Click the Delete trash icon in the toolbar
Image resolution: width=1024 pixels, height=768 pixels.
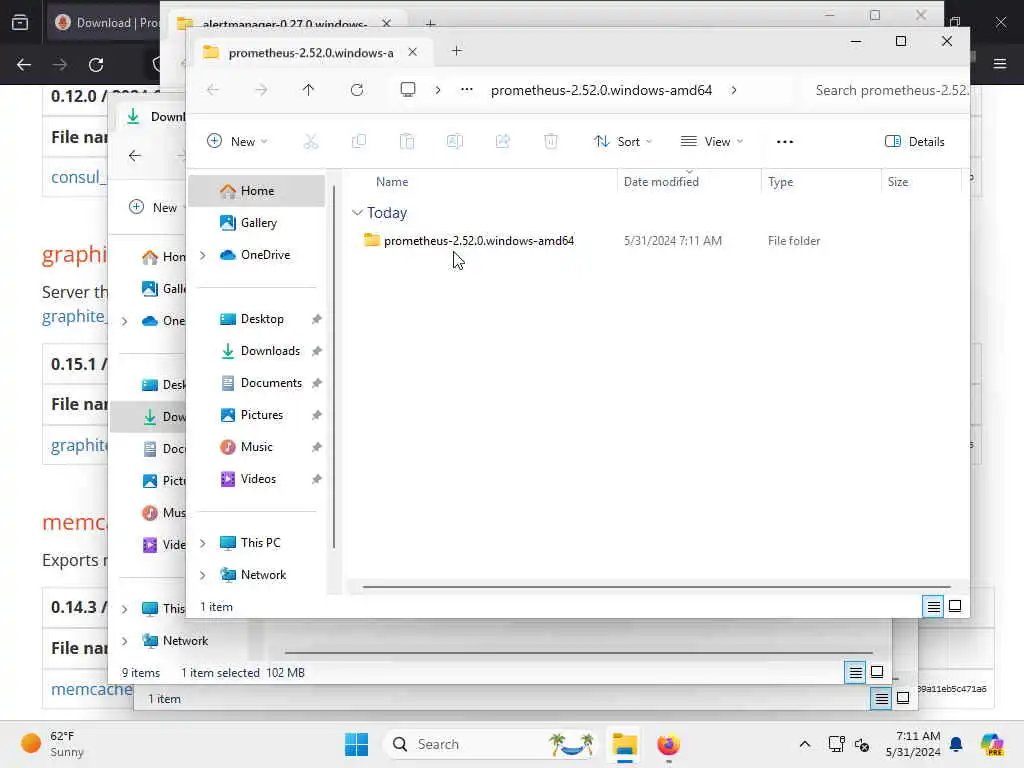551,142
